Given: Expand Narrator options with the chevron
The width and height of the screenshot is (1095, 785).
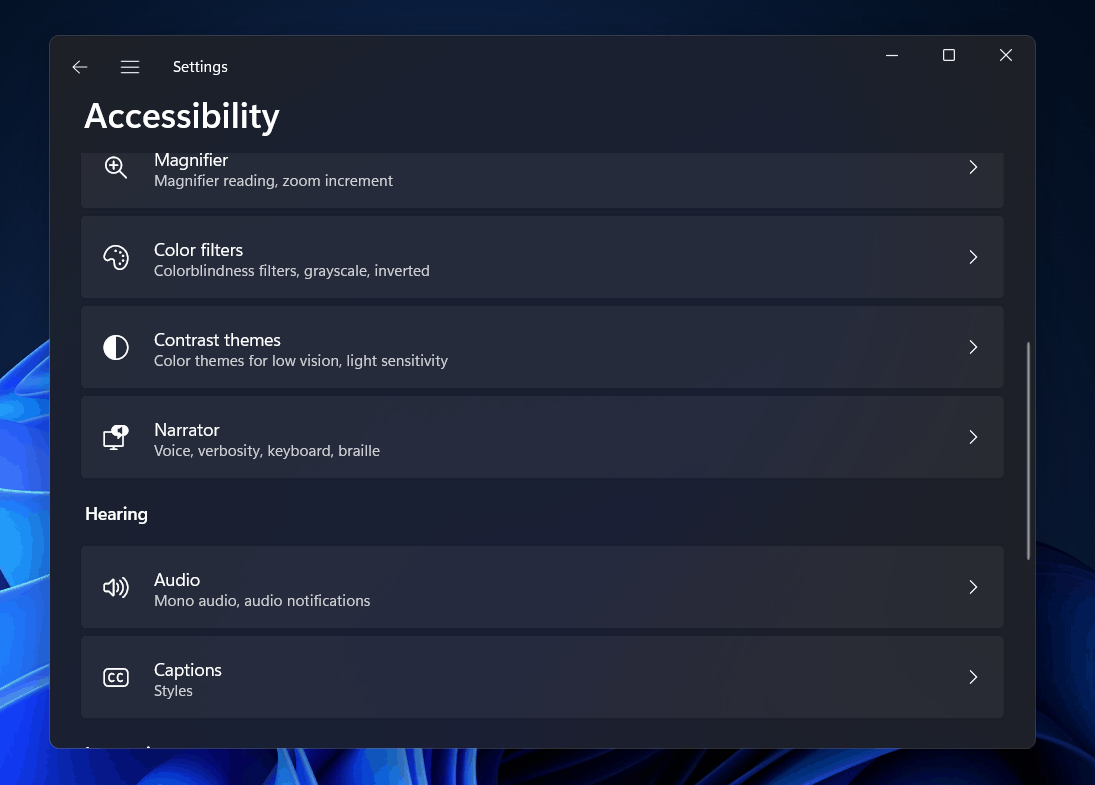Looking at the screenshot, I should [x=973, y=438].
